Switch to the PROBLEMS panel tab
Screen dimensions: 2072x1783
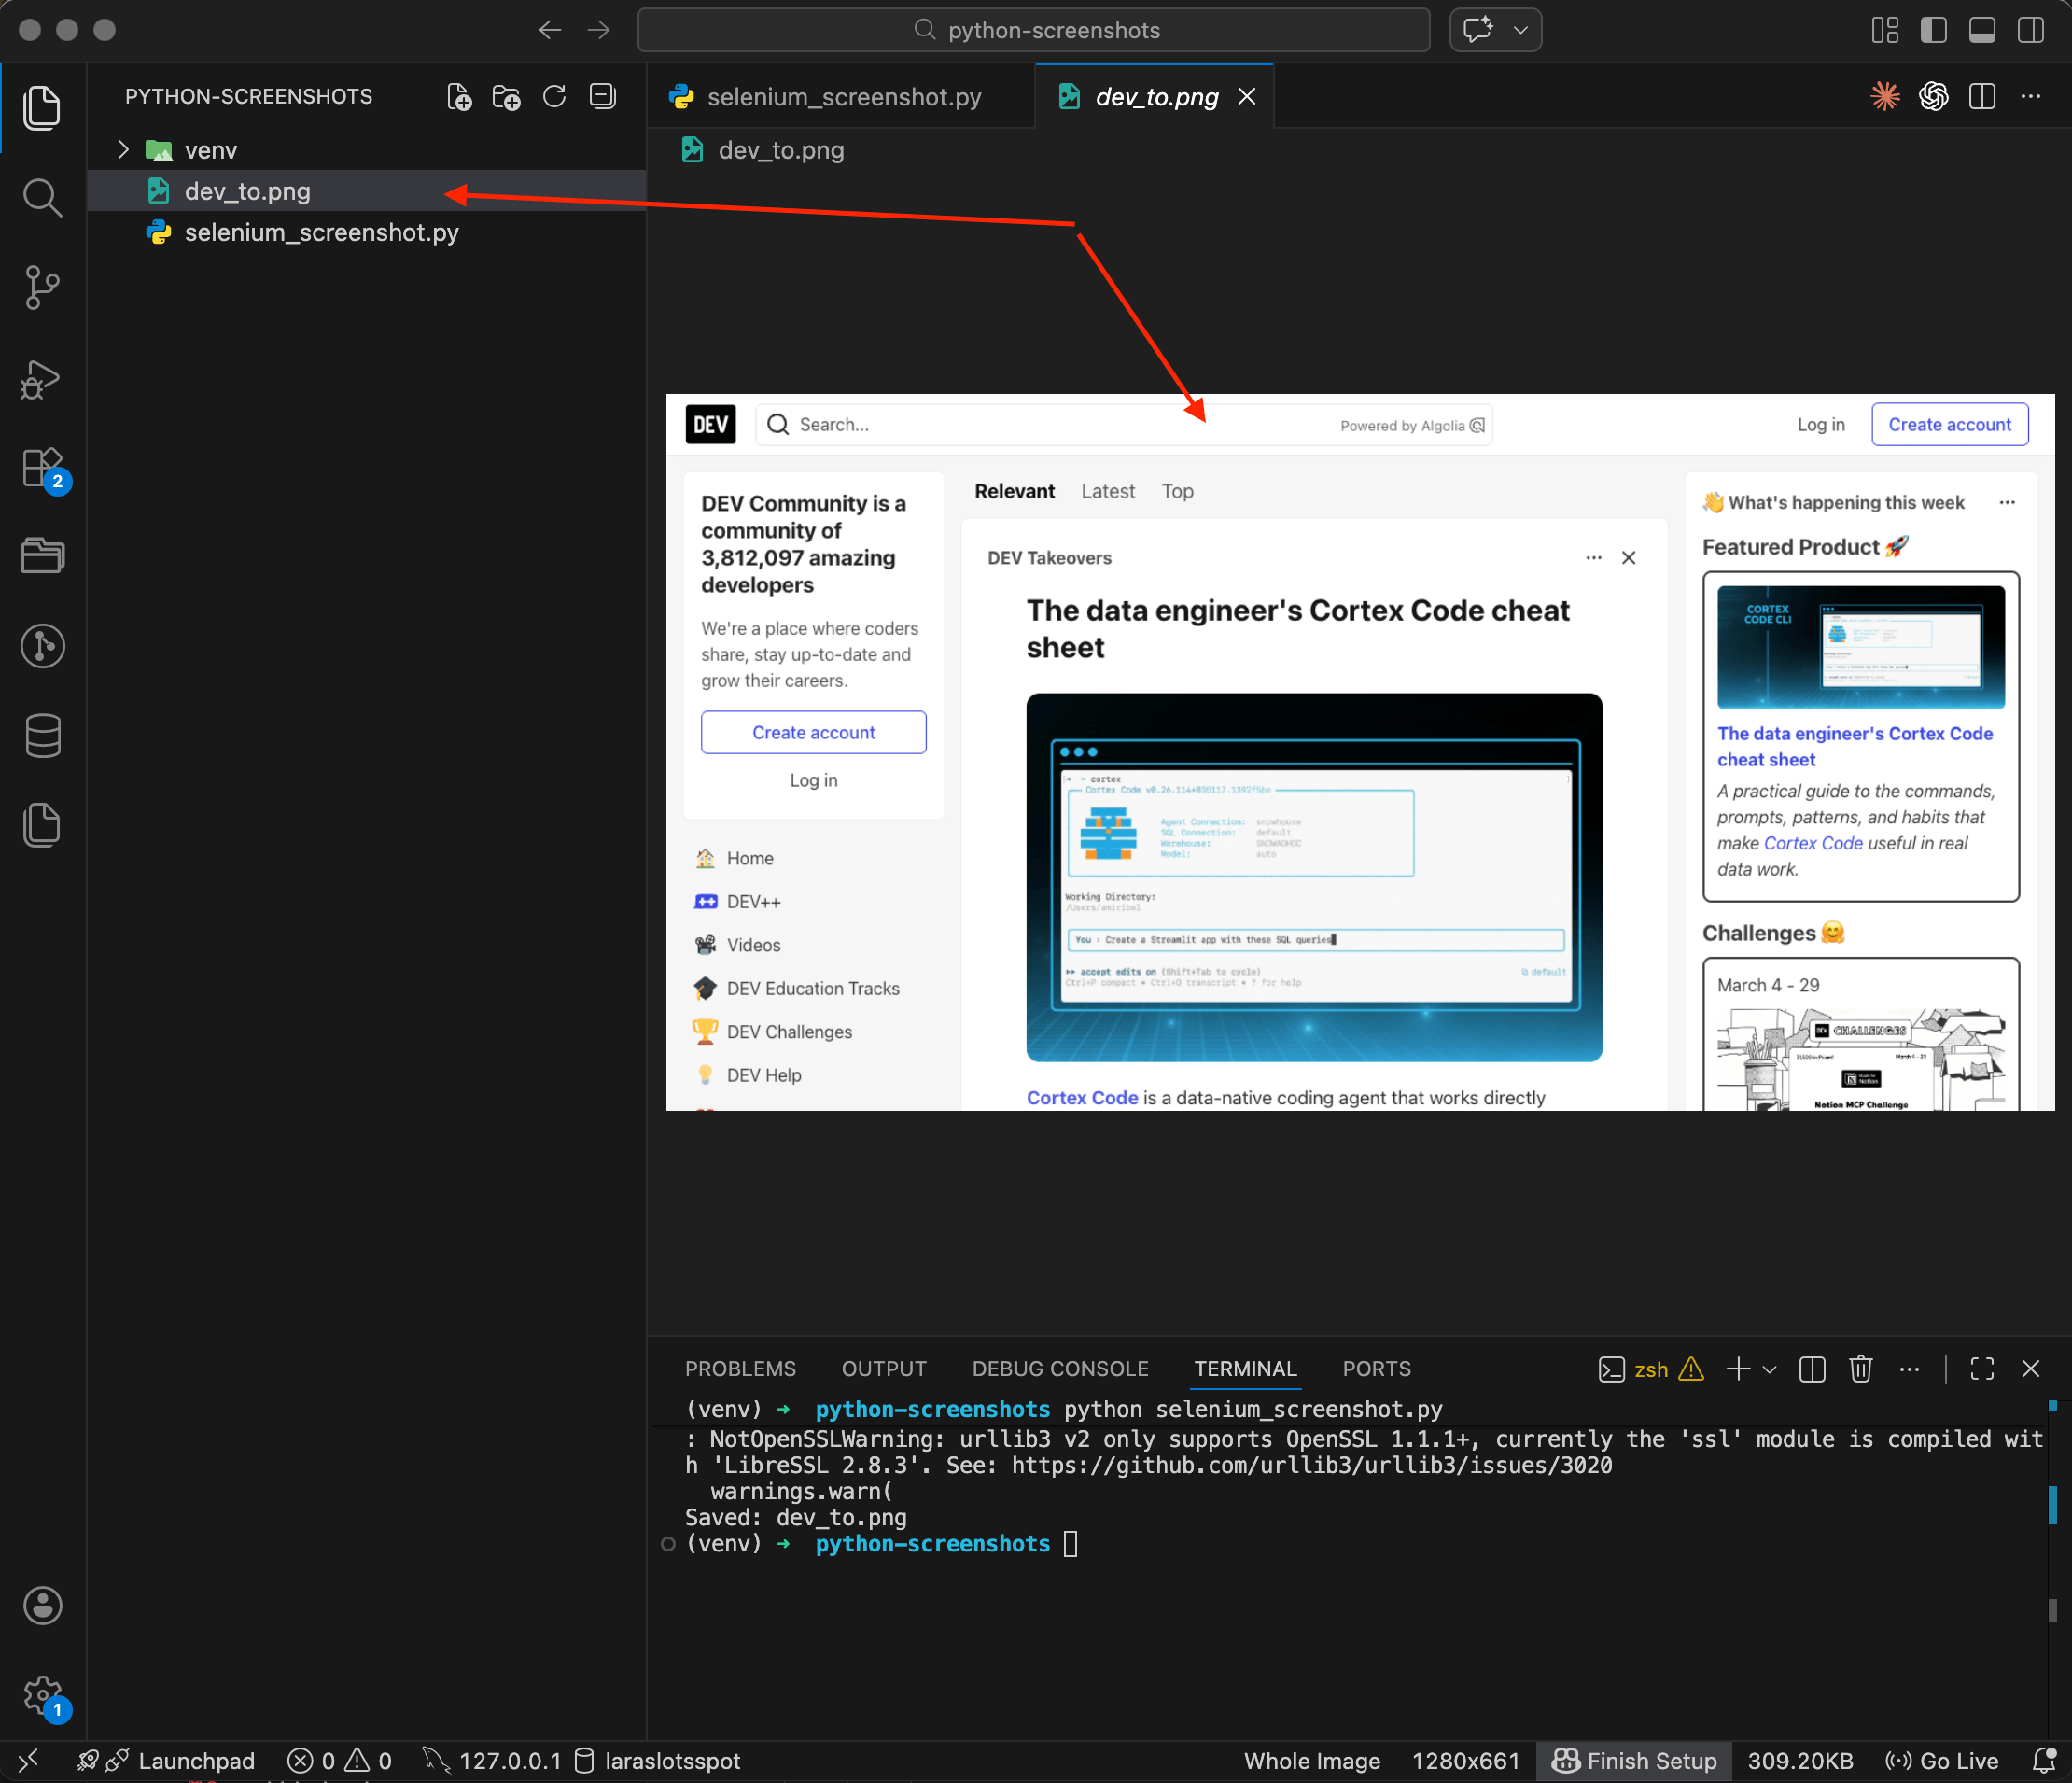(740, 1369)
